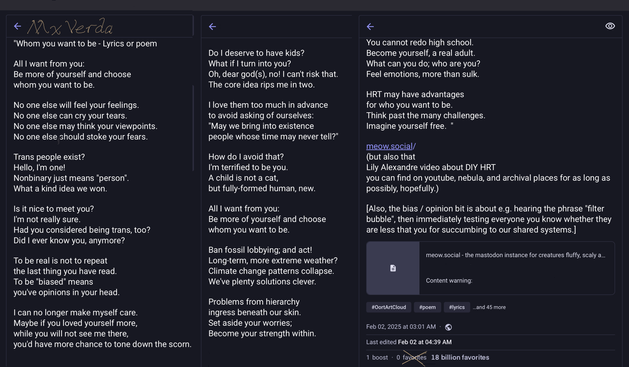Viewport: 629px width, 367px height.
Task: Toggle sensitive content with the eye icon
Action: tap(610, 26)
